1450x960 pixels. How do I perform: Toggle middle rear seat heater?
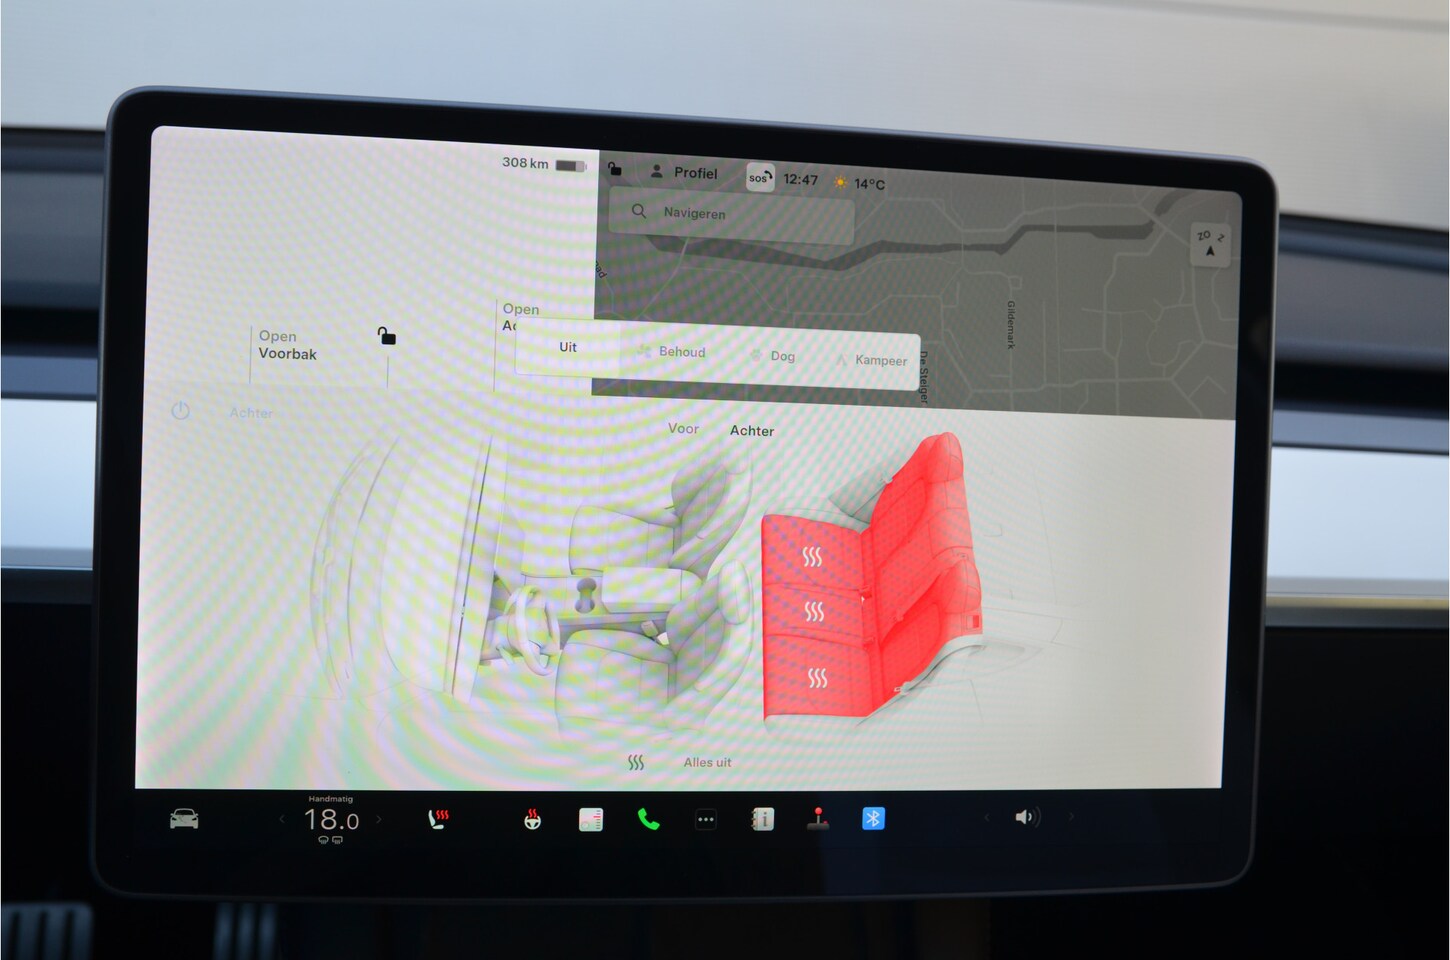tap(815, 611)
